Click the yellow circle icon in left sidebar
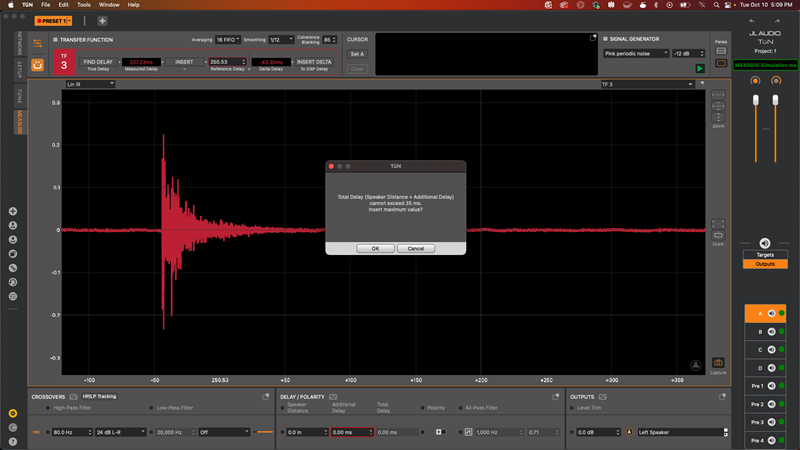The width and height of the screenshot is (800, 450). (13, 413)
